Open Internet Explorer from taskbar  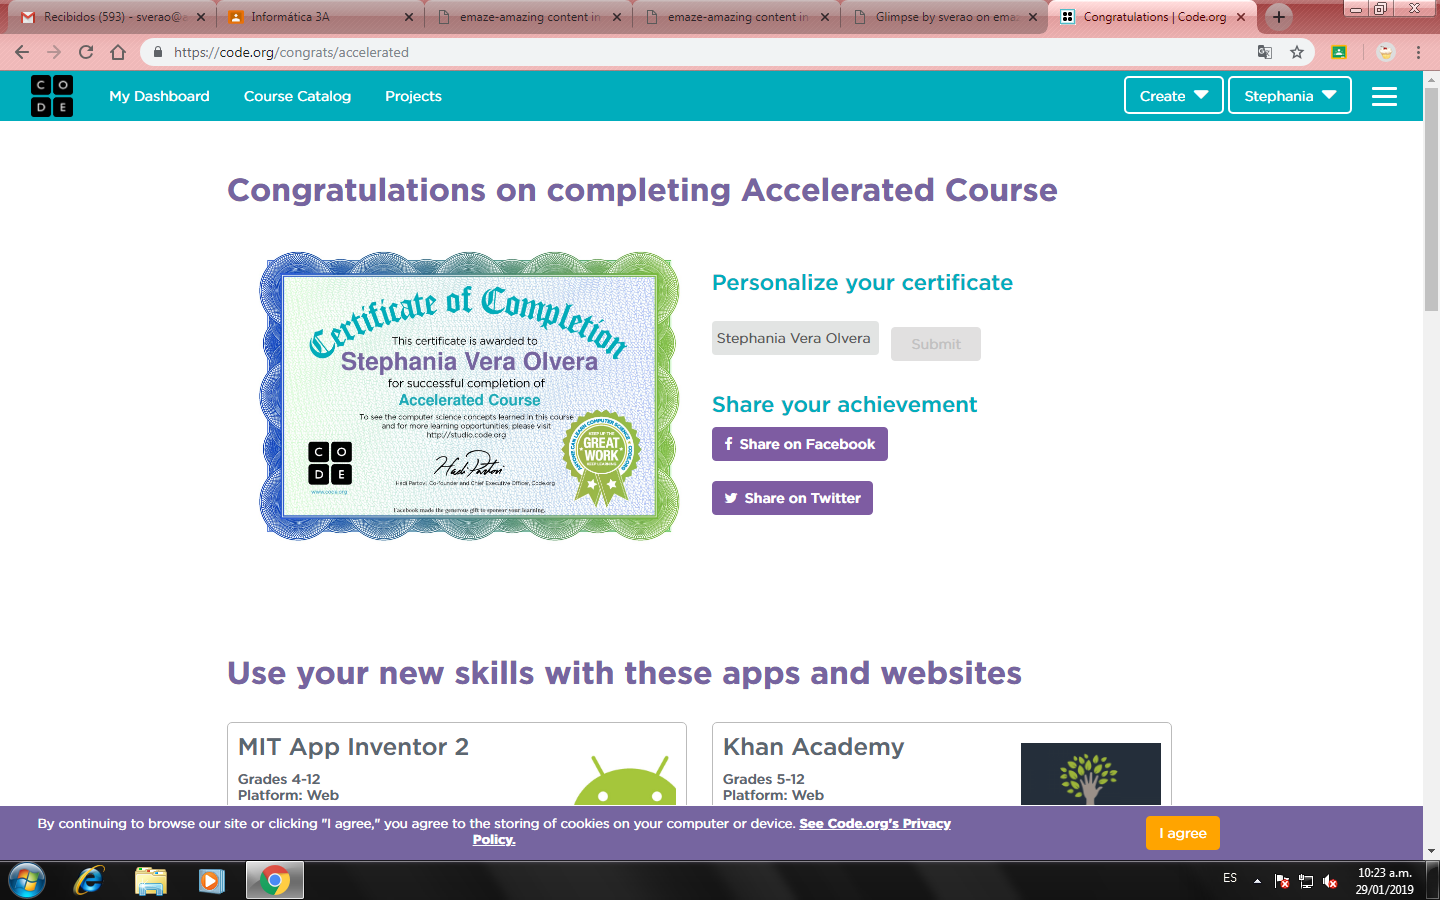(x=88, y=880)
